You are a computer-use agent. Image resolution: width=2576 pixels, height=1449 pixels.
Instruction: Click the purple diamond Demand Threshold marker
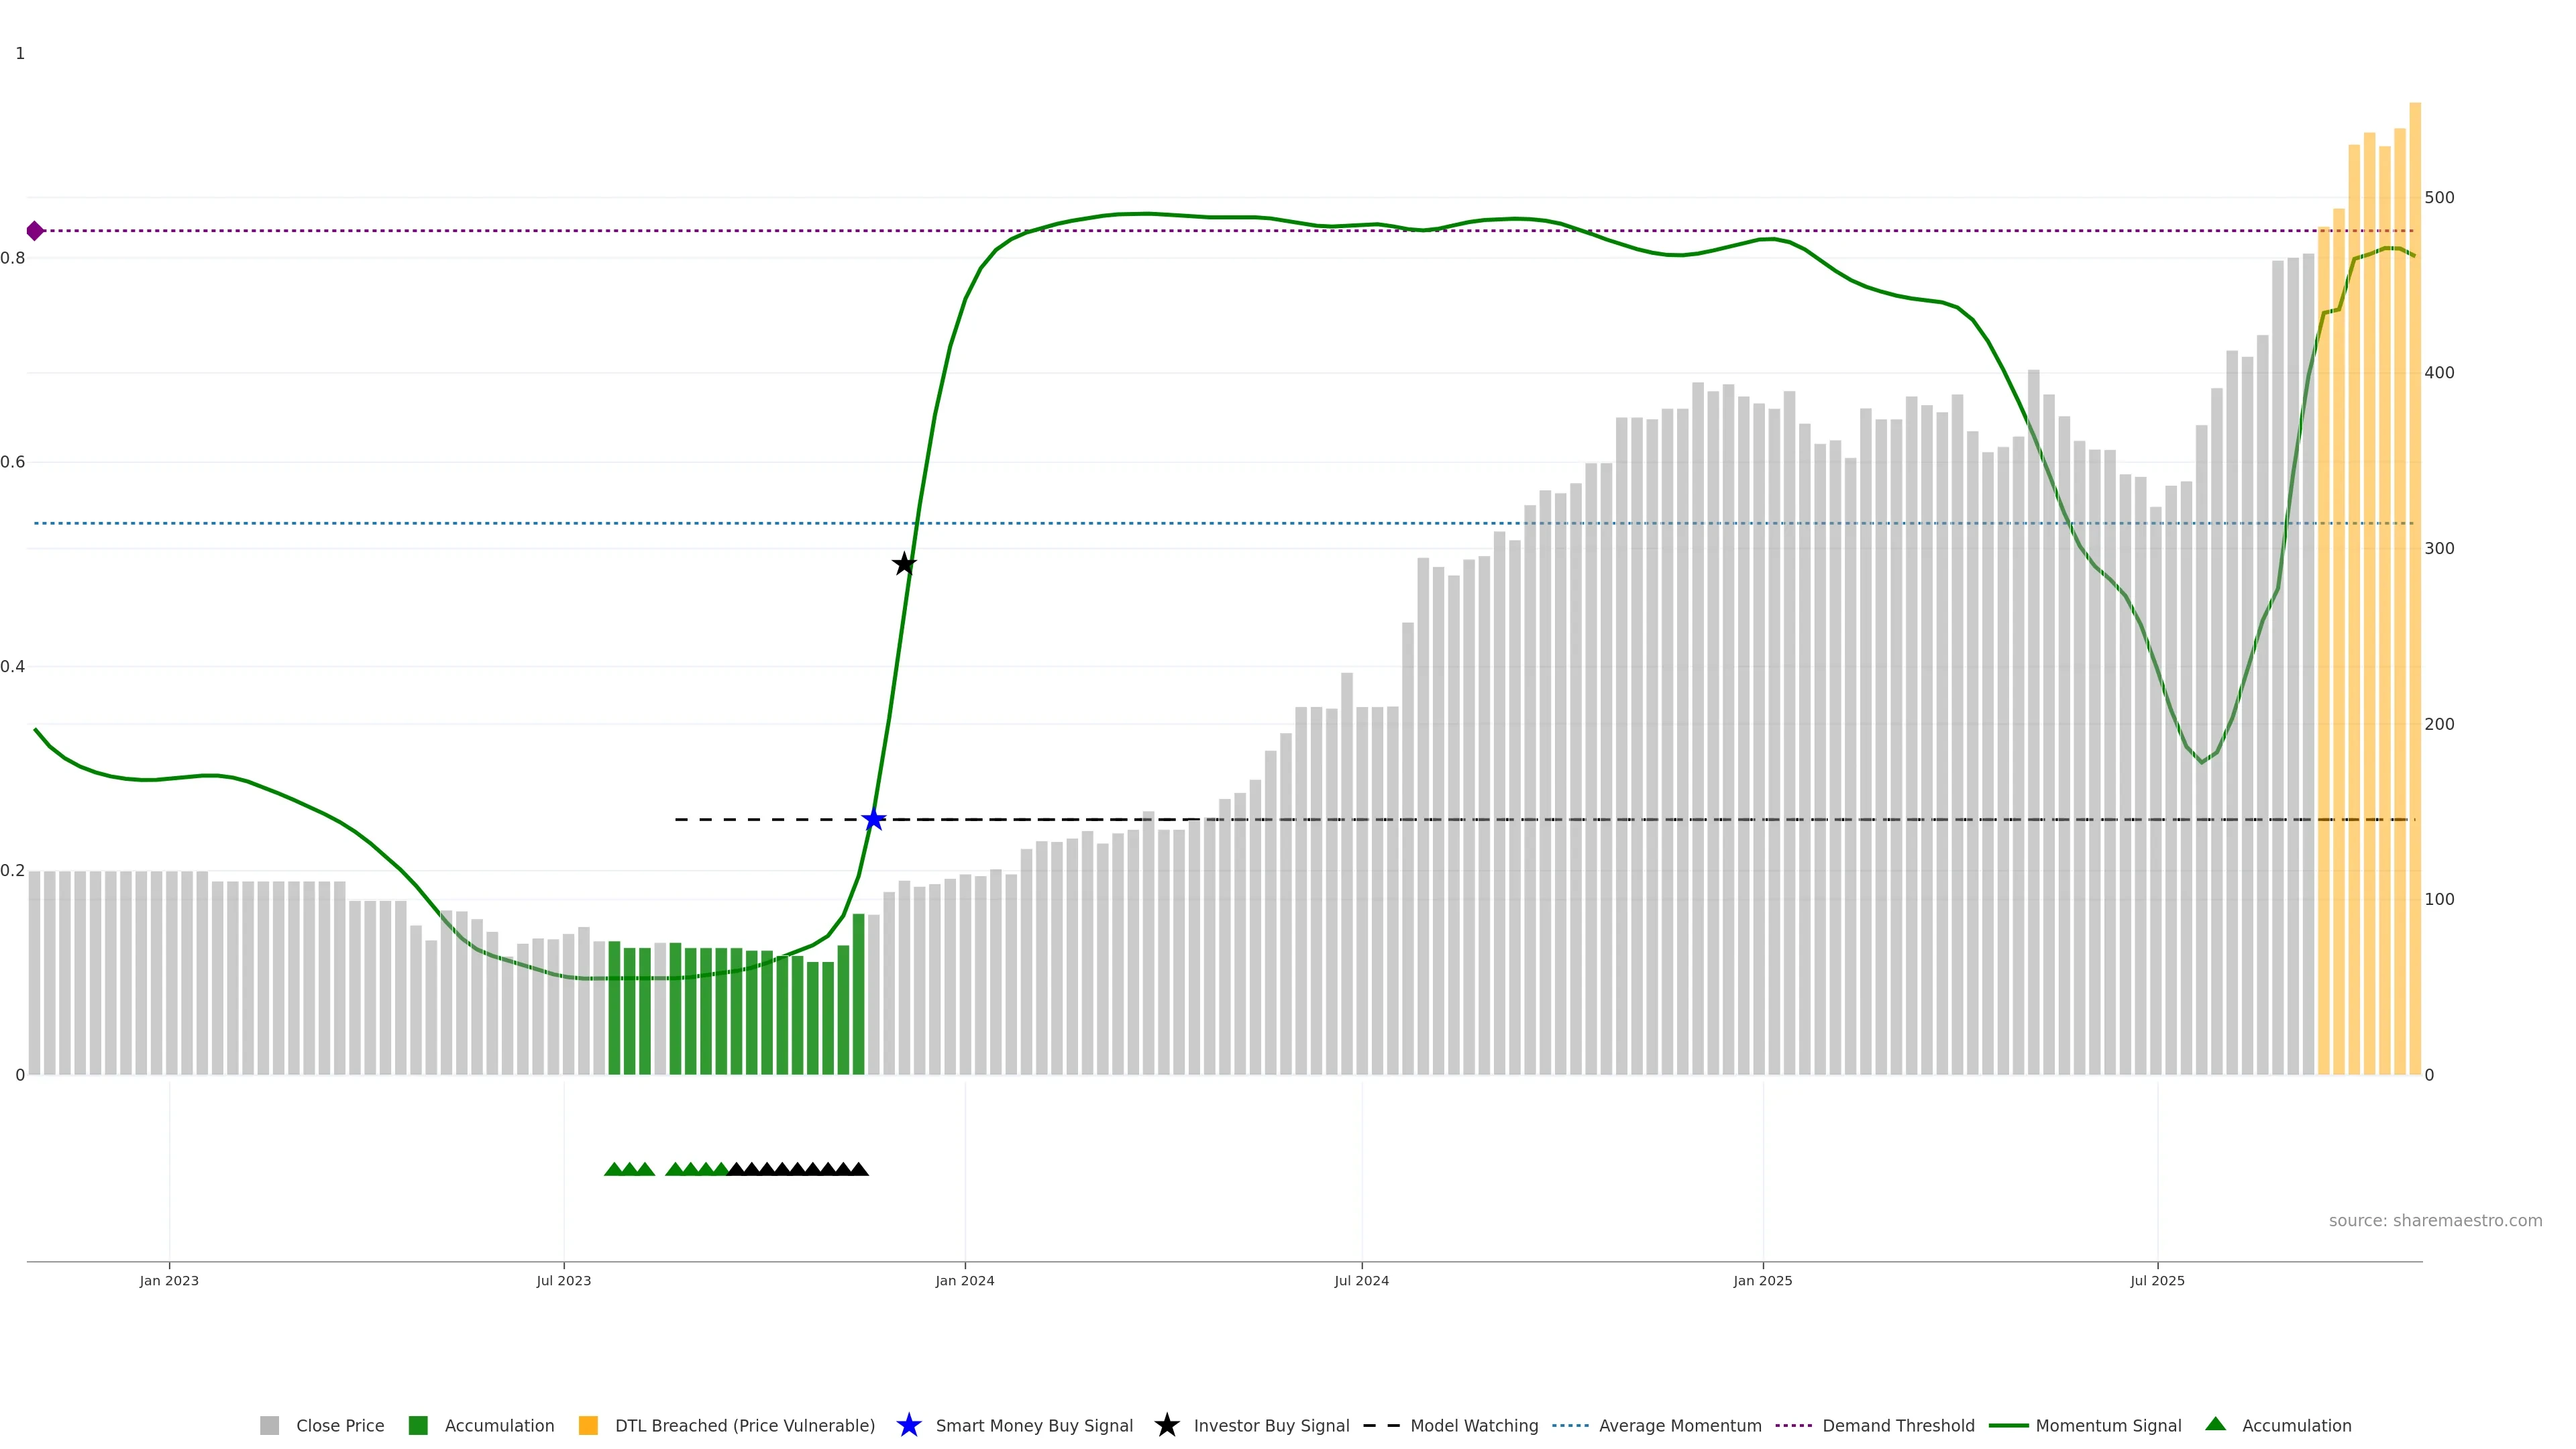point(35,231)
